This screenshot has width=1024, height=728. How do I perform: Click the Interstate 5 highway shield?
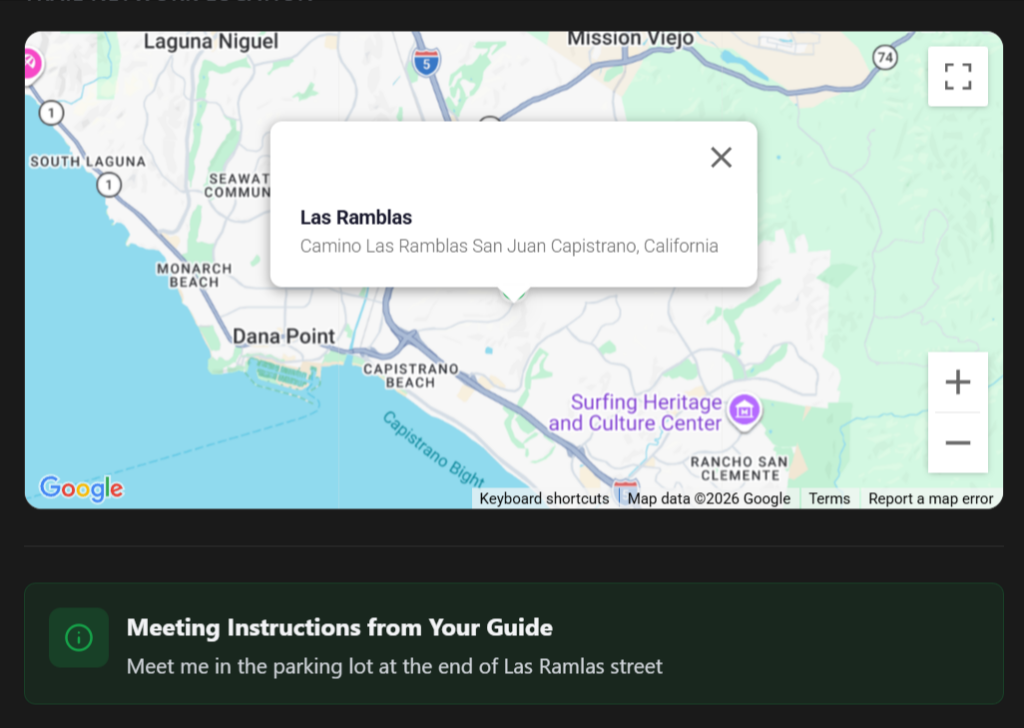[426, 62]
